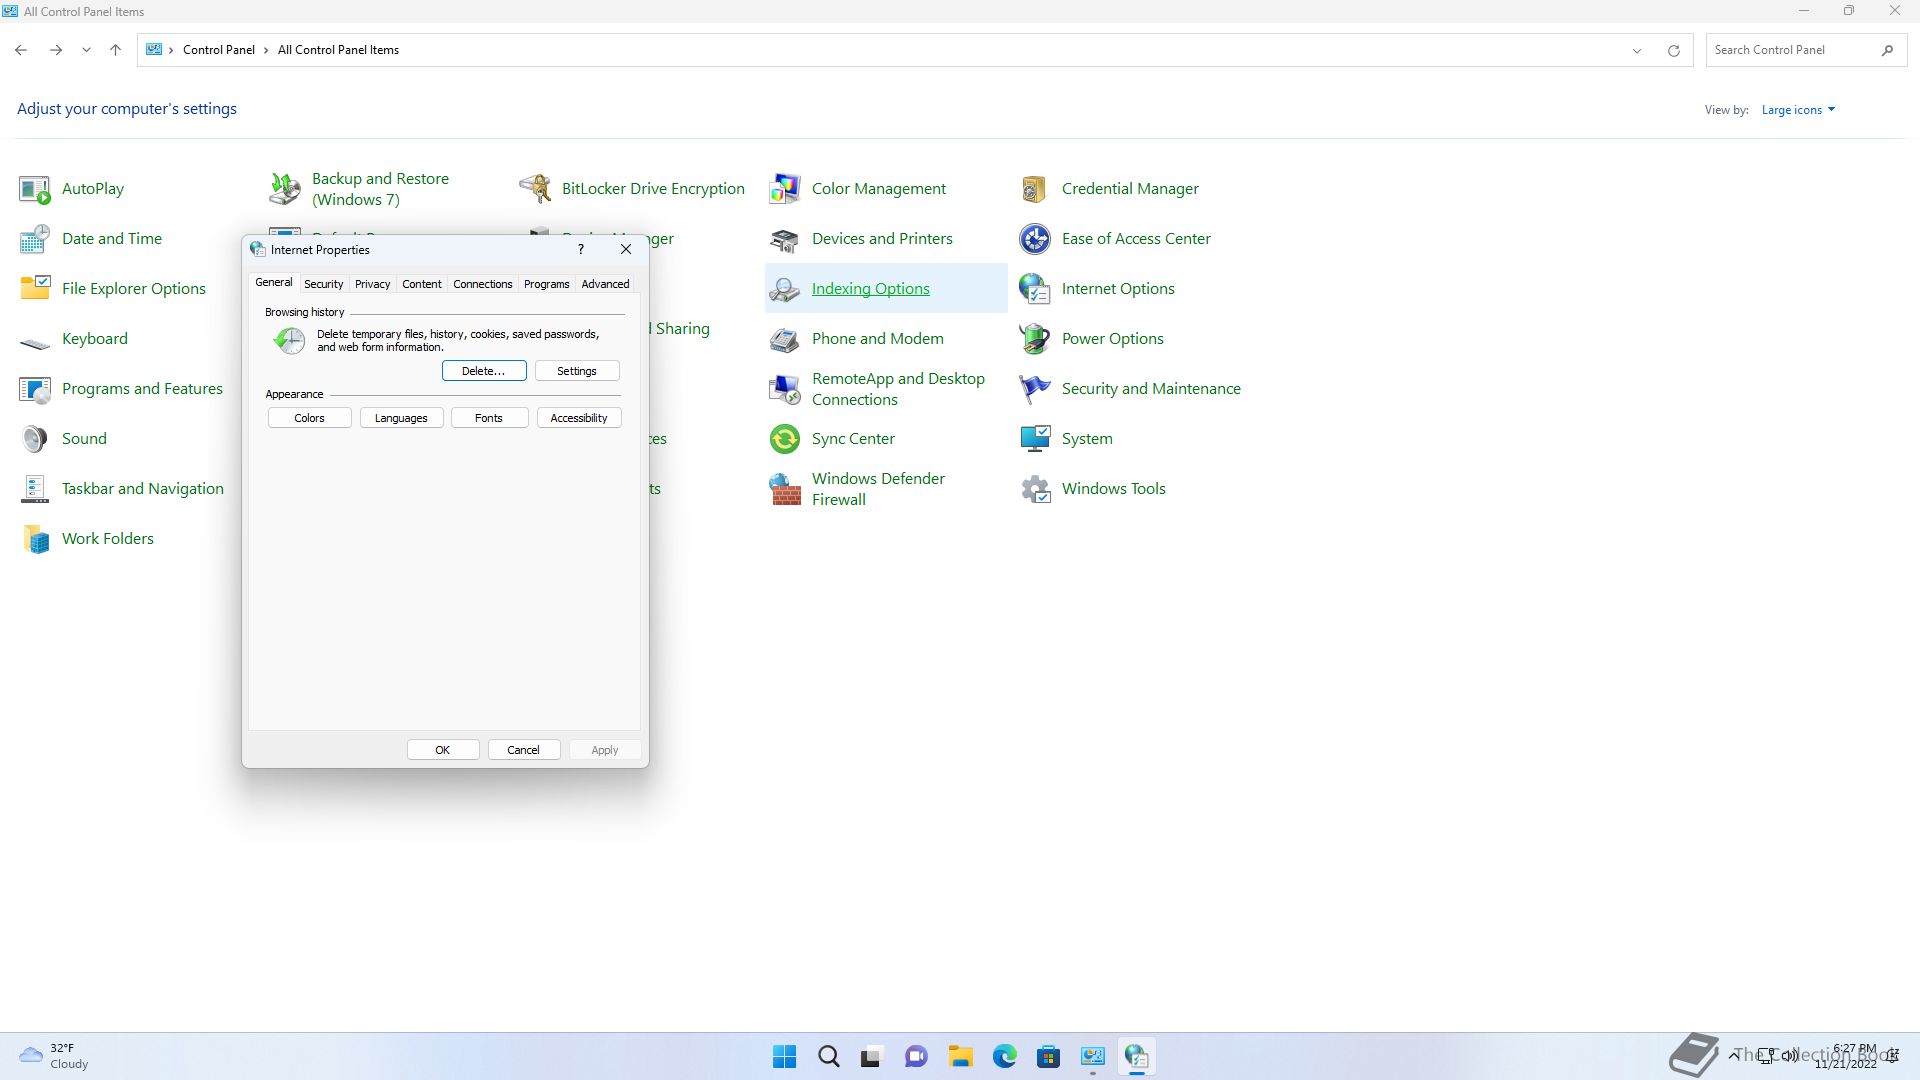The height and width of the screenshot is (1080, 1920).
Task: Switch to the Programs tab
Action: pos(546,284)
